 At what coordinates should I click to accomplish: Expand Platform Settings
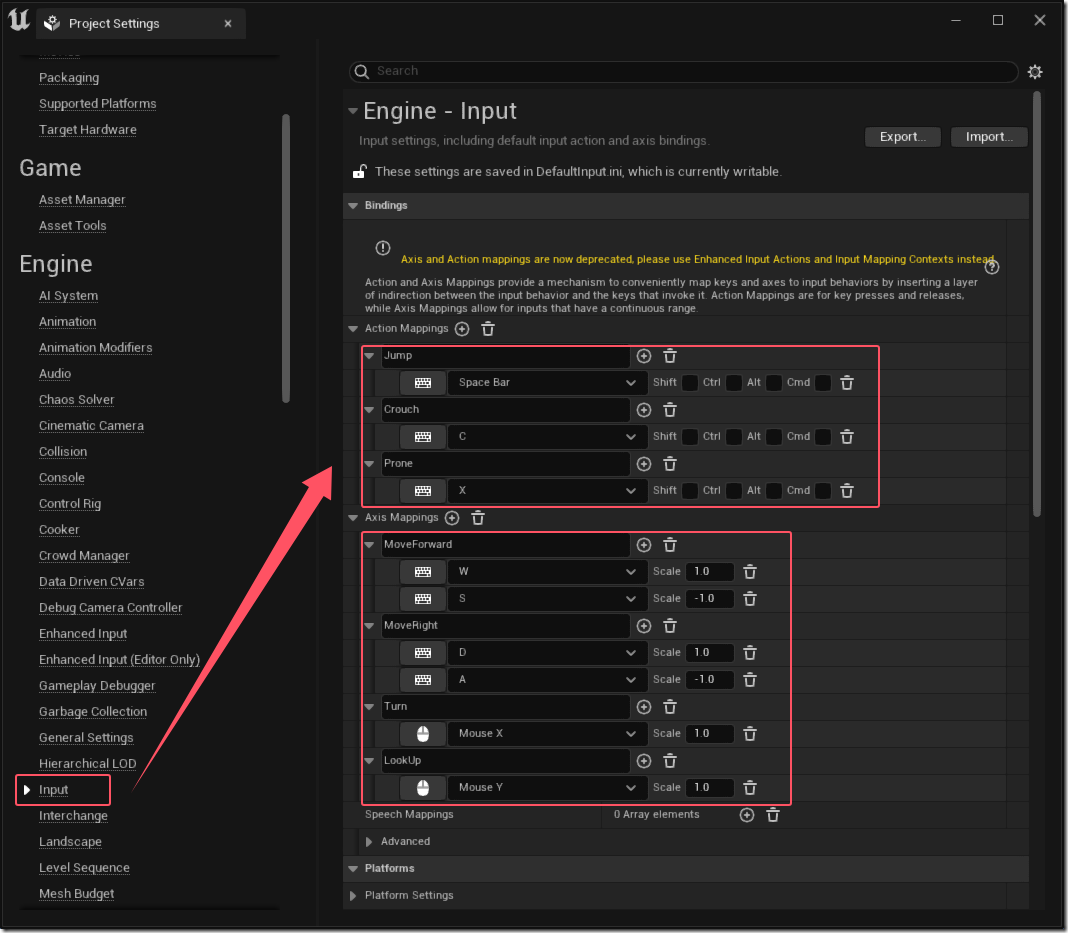(353, 896)
